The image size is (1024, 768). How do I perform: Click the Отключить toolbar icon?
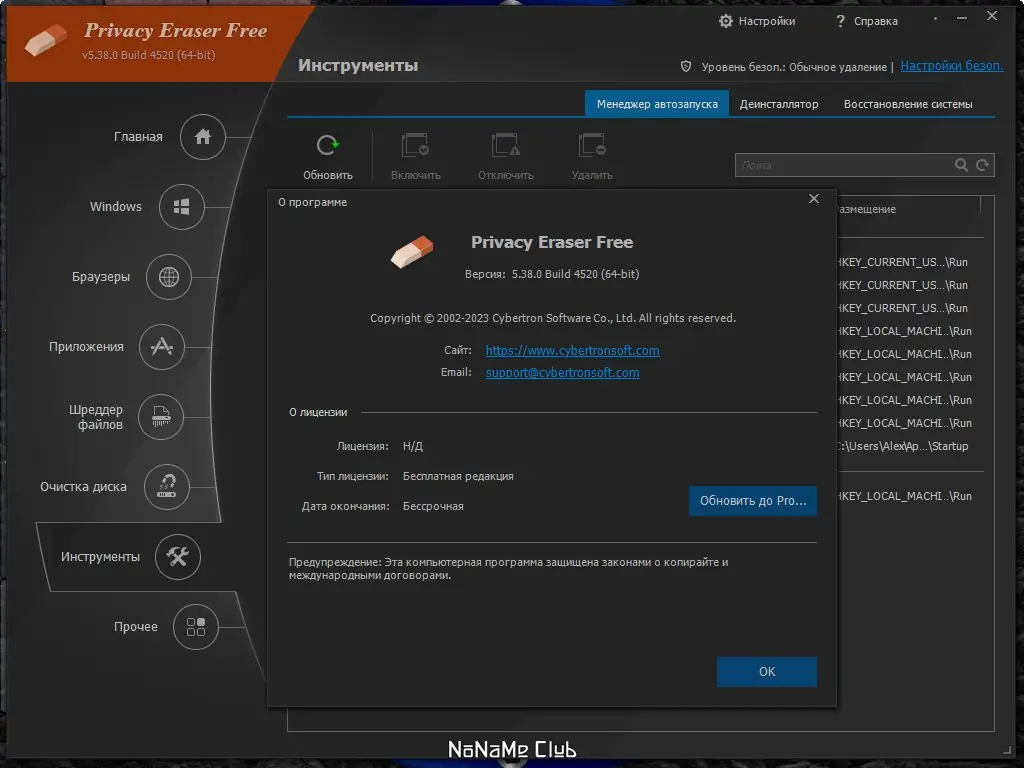coord(505,145)
